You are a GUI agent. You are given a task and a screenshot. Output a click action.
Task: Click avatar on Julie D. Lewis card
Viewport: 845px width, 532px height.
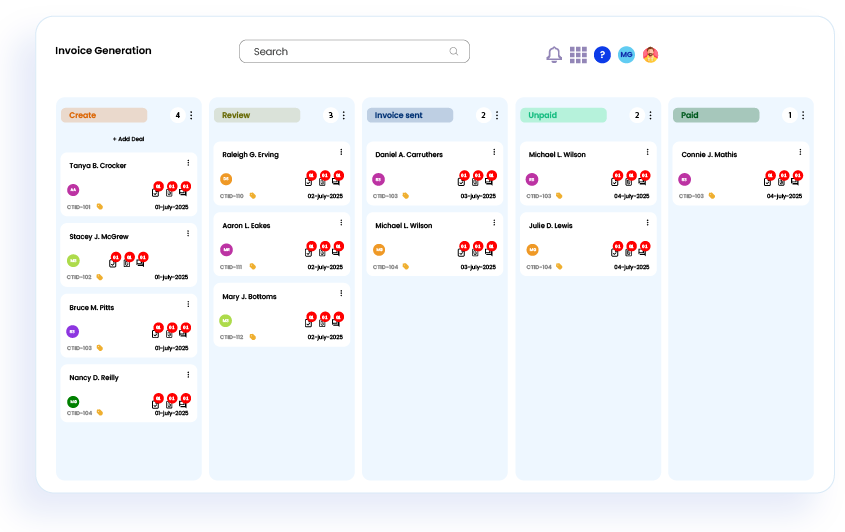532,250
